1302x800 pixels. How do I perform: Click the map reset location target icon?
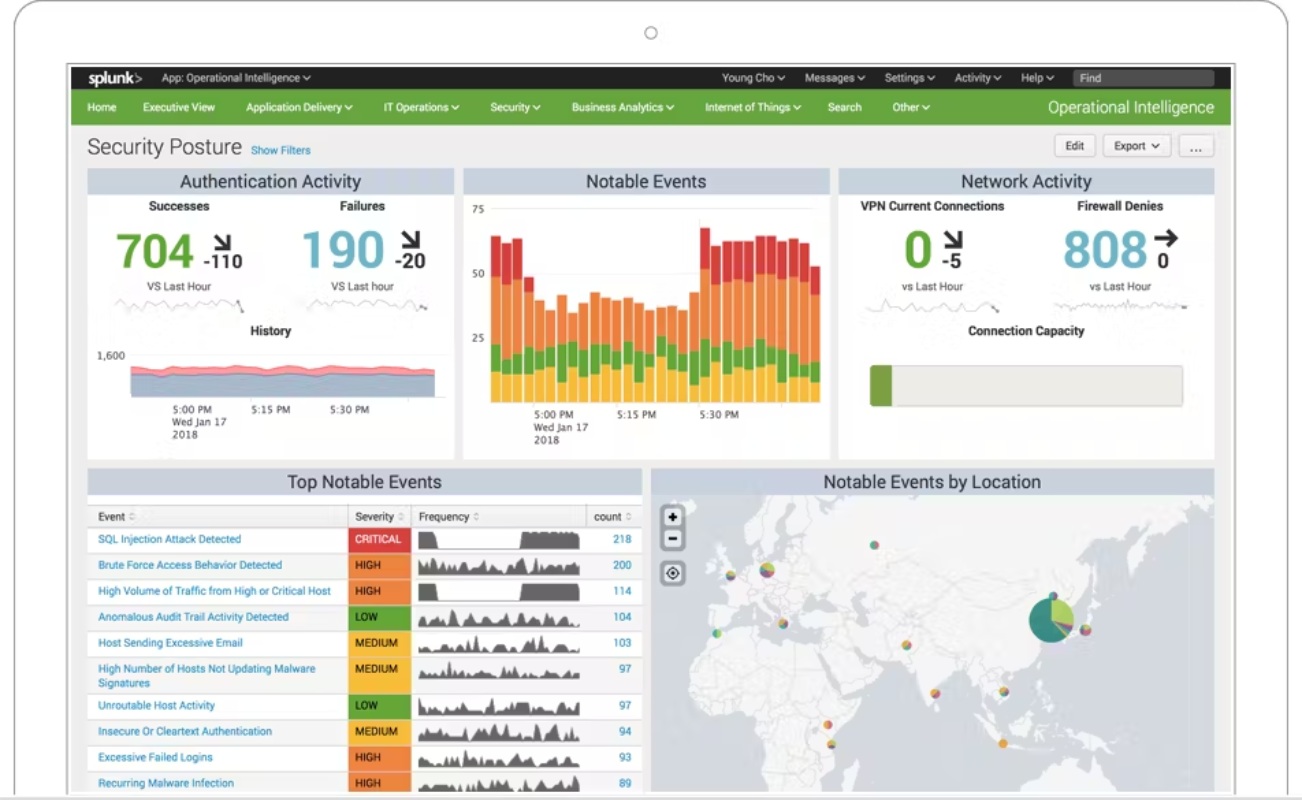tap(673, 573)
